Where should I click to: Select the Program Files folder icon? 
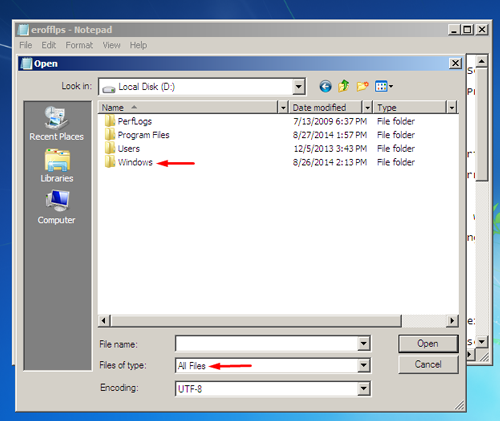[x=110, y=135]
